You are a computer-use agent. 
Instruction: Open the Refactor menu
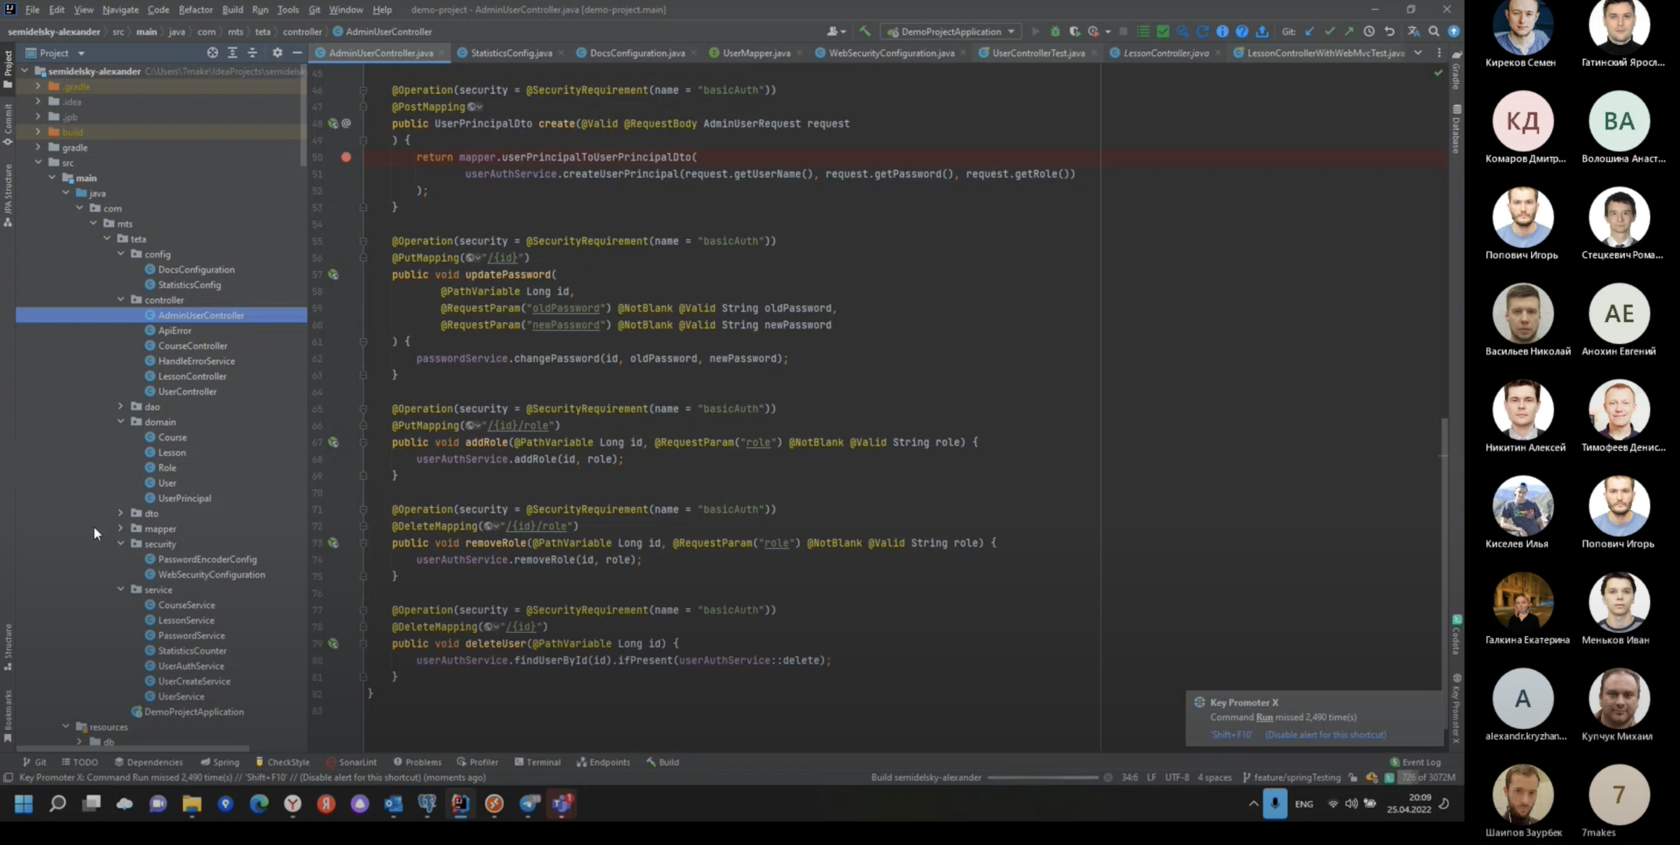(x=195, y=10)
